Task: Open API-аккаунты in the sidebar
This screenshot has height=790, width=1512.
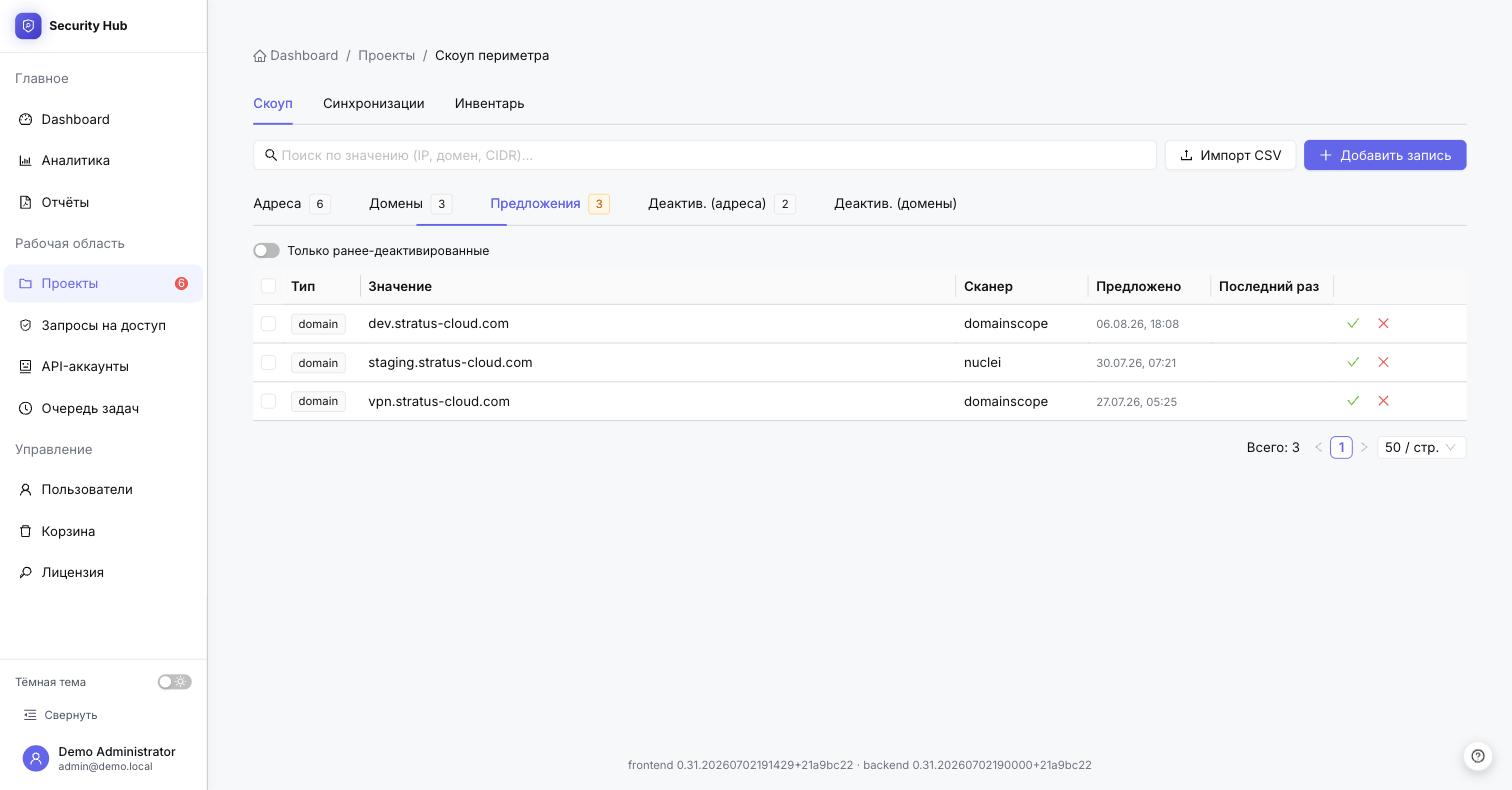Action: [x=104, y=367]
